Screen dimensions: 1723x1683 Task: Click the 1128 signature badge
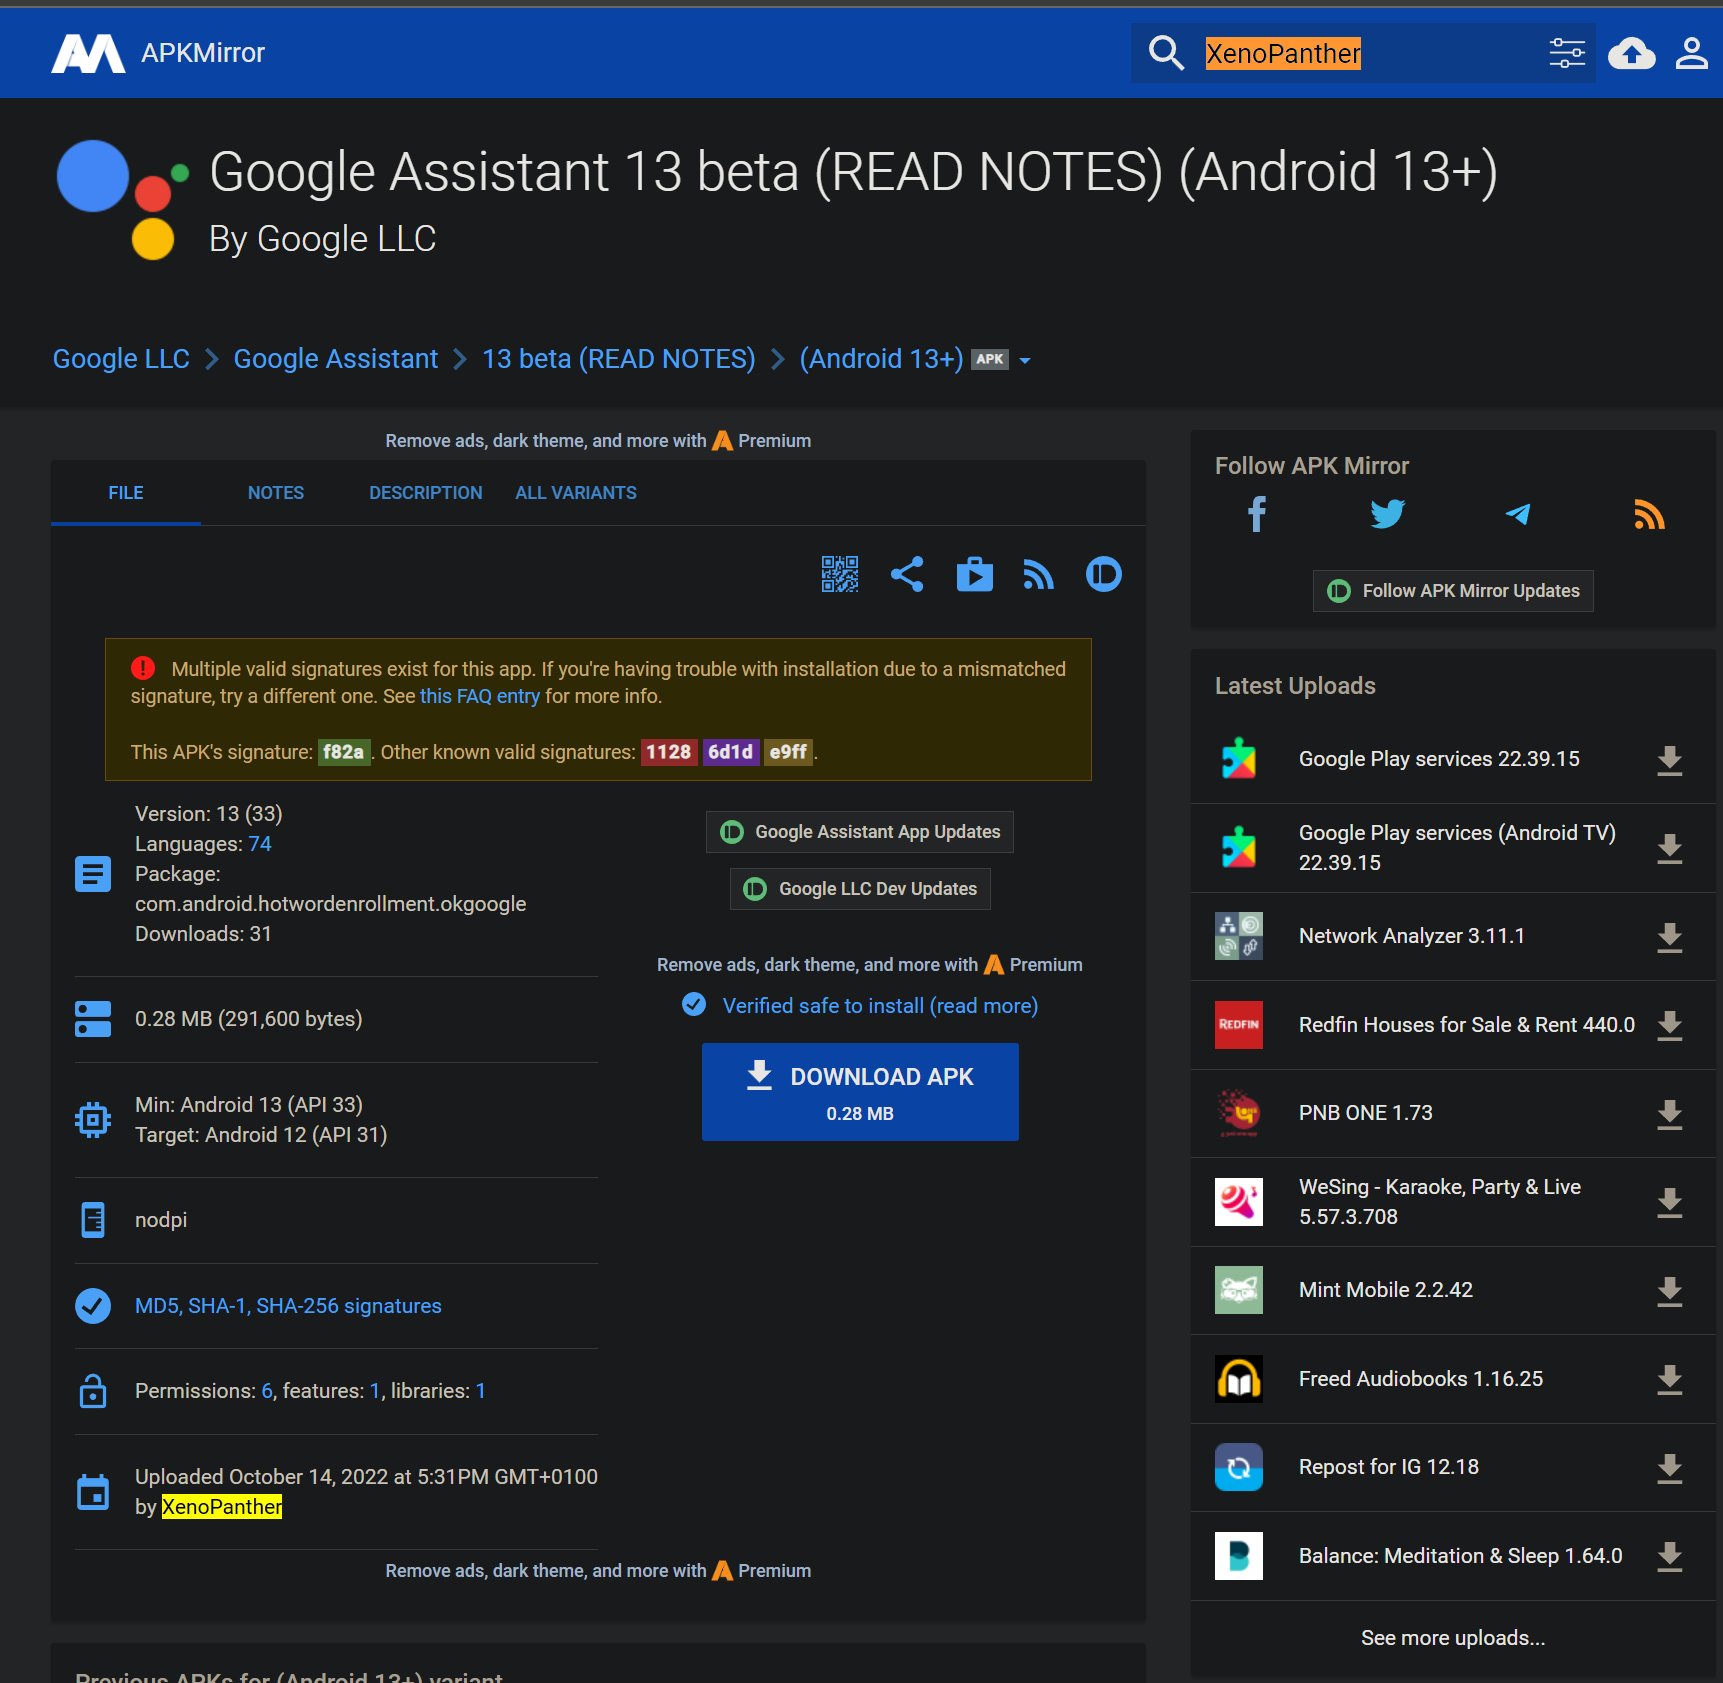point(669,752)
